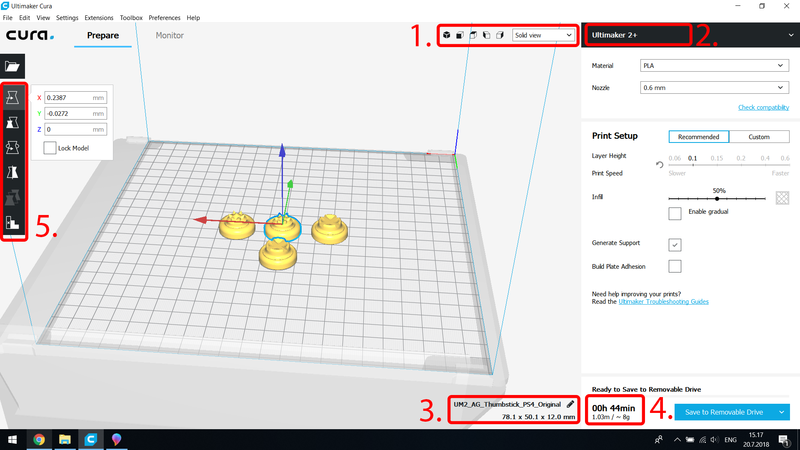Select the Mirror tool
The height and width of the screenshot is (450, 800).
pyautogui.click(x=13, y=172)
